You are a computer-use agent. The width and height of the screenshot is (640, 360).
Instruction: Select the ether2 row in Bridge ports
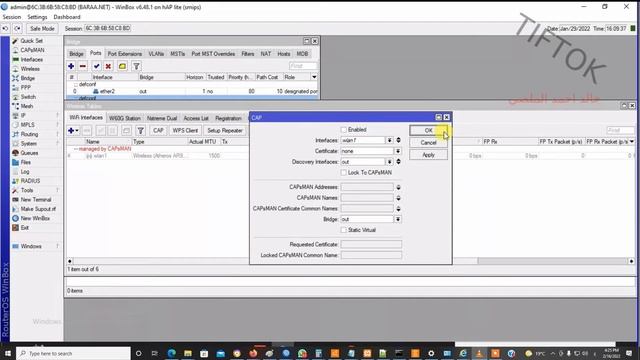click(192, 91)
